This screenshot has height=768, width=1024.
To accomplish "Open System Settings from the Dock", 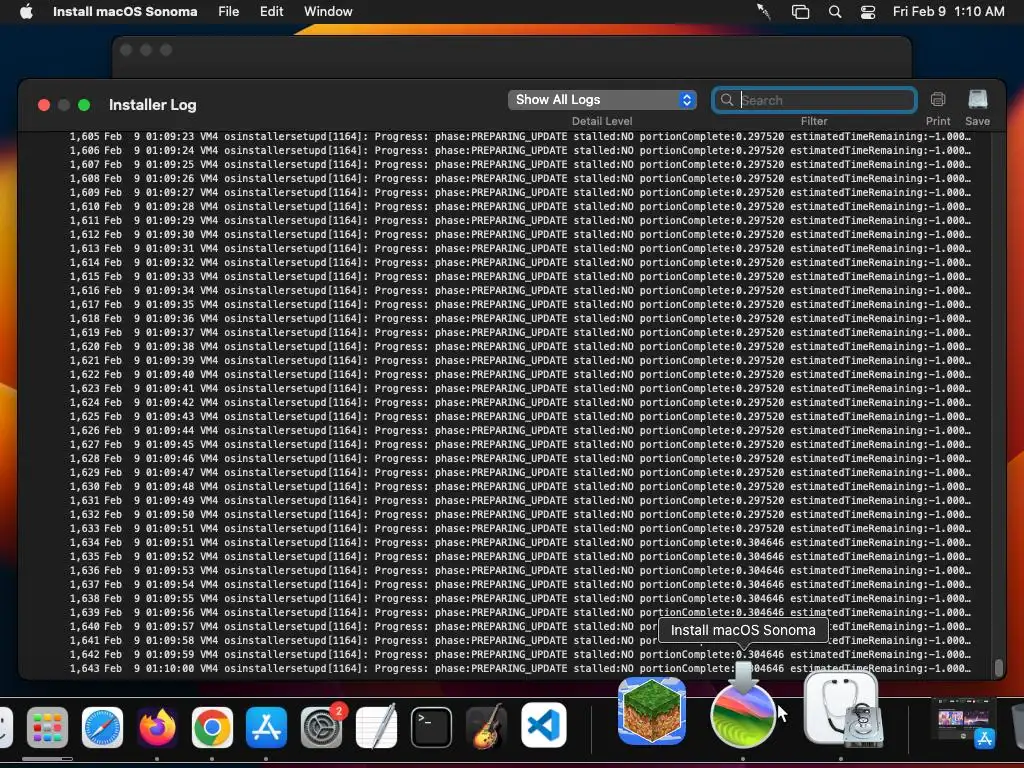I will coord(321,727).
